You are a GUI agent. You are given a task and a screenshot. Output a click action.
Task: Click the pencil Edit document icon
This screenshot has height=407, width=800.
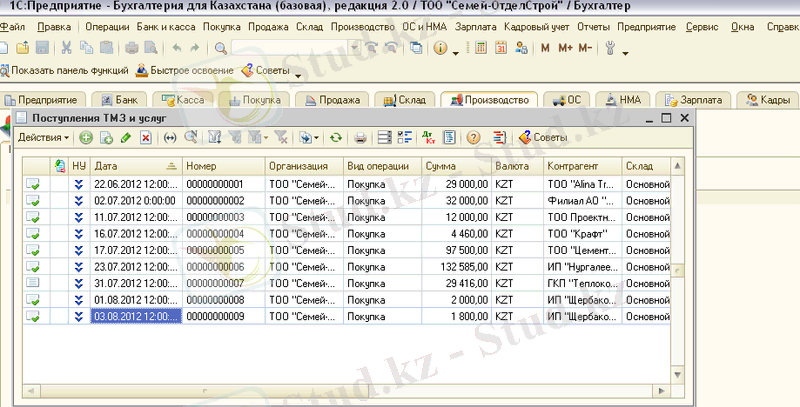pos(125,137)
